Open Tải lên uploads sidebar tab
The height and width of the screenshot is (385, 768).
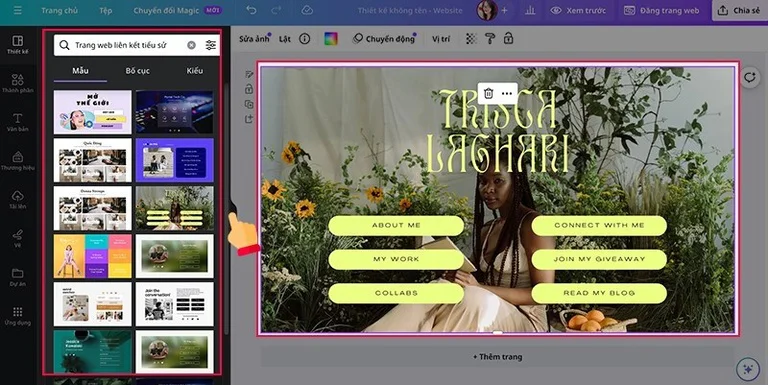18,199
